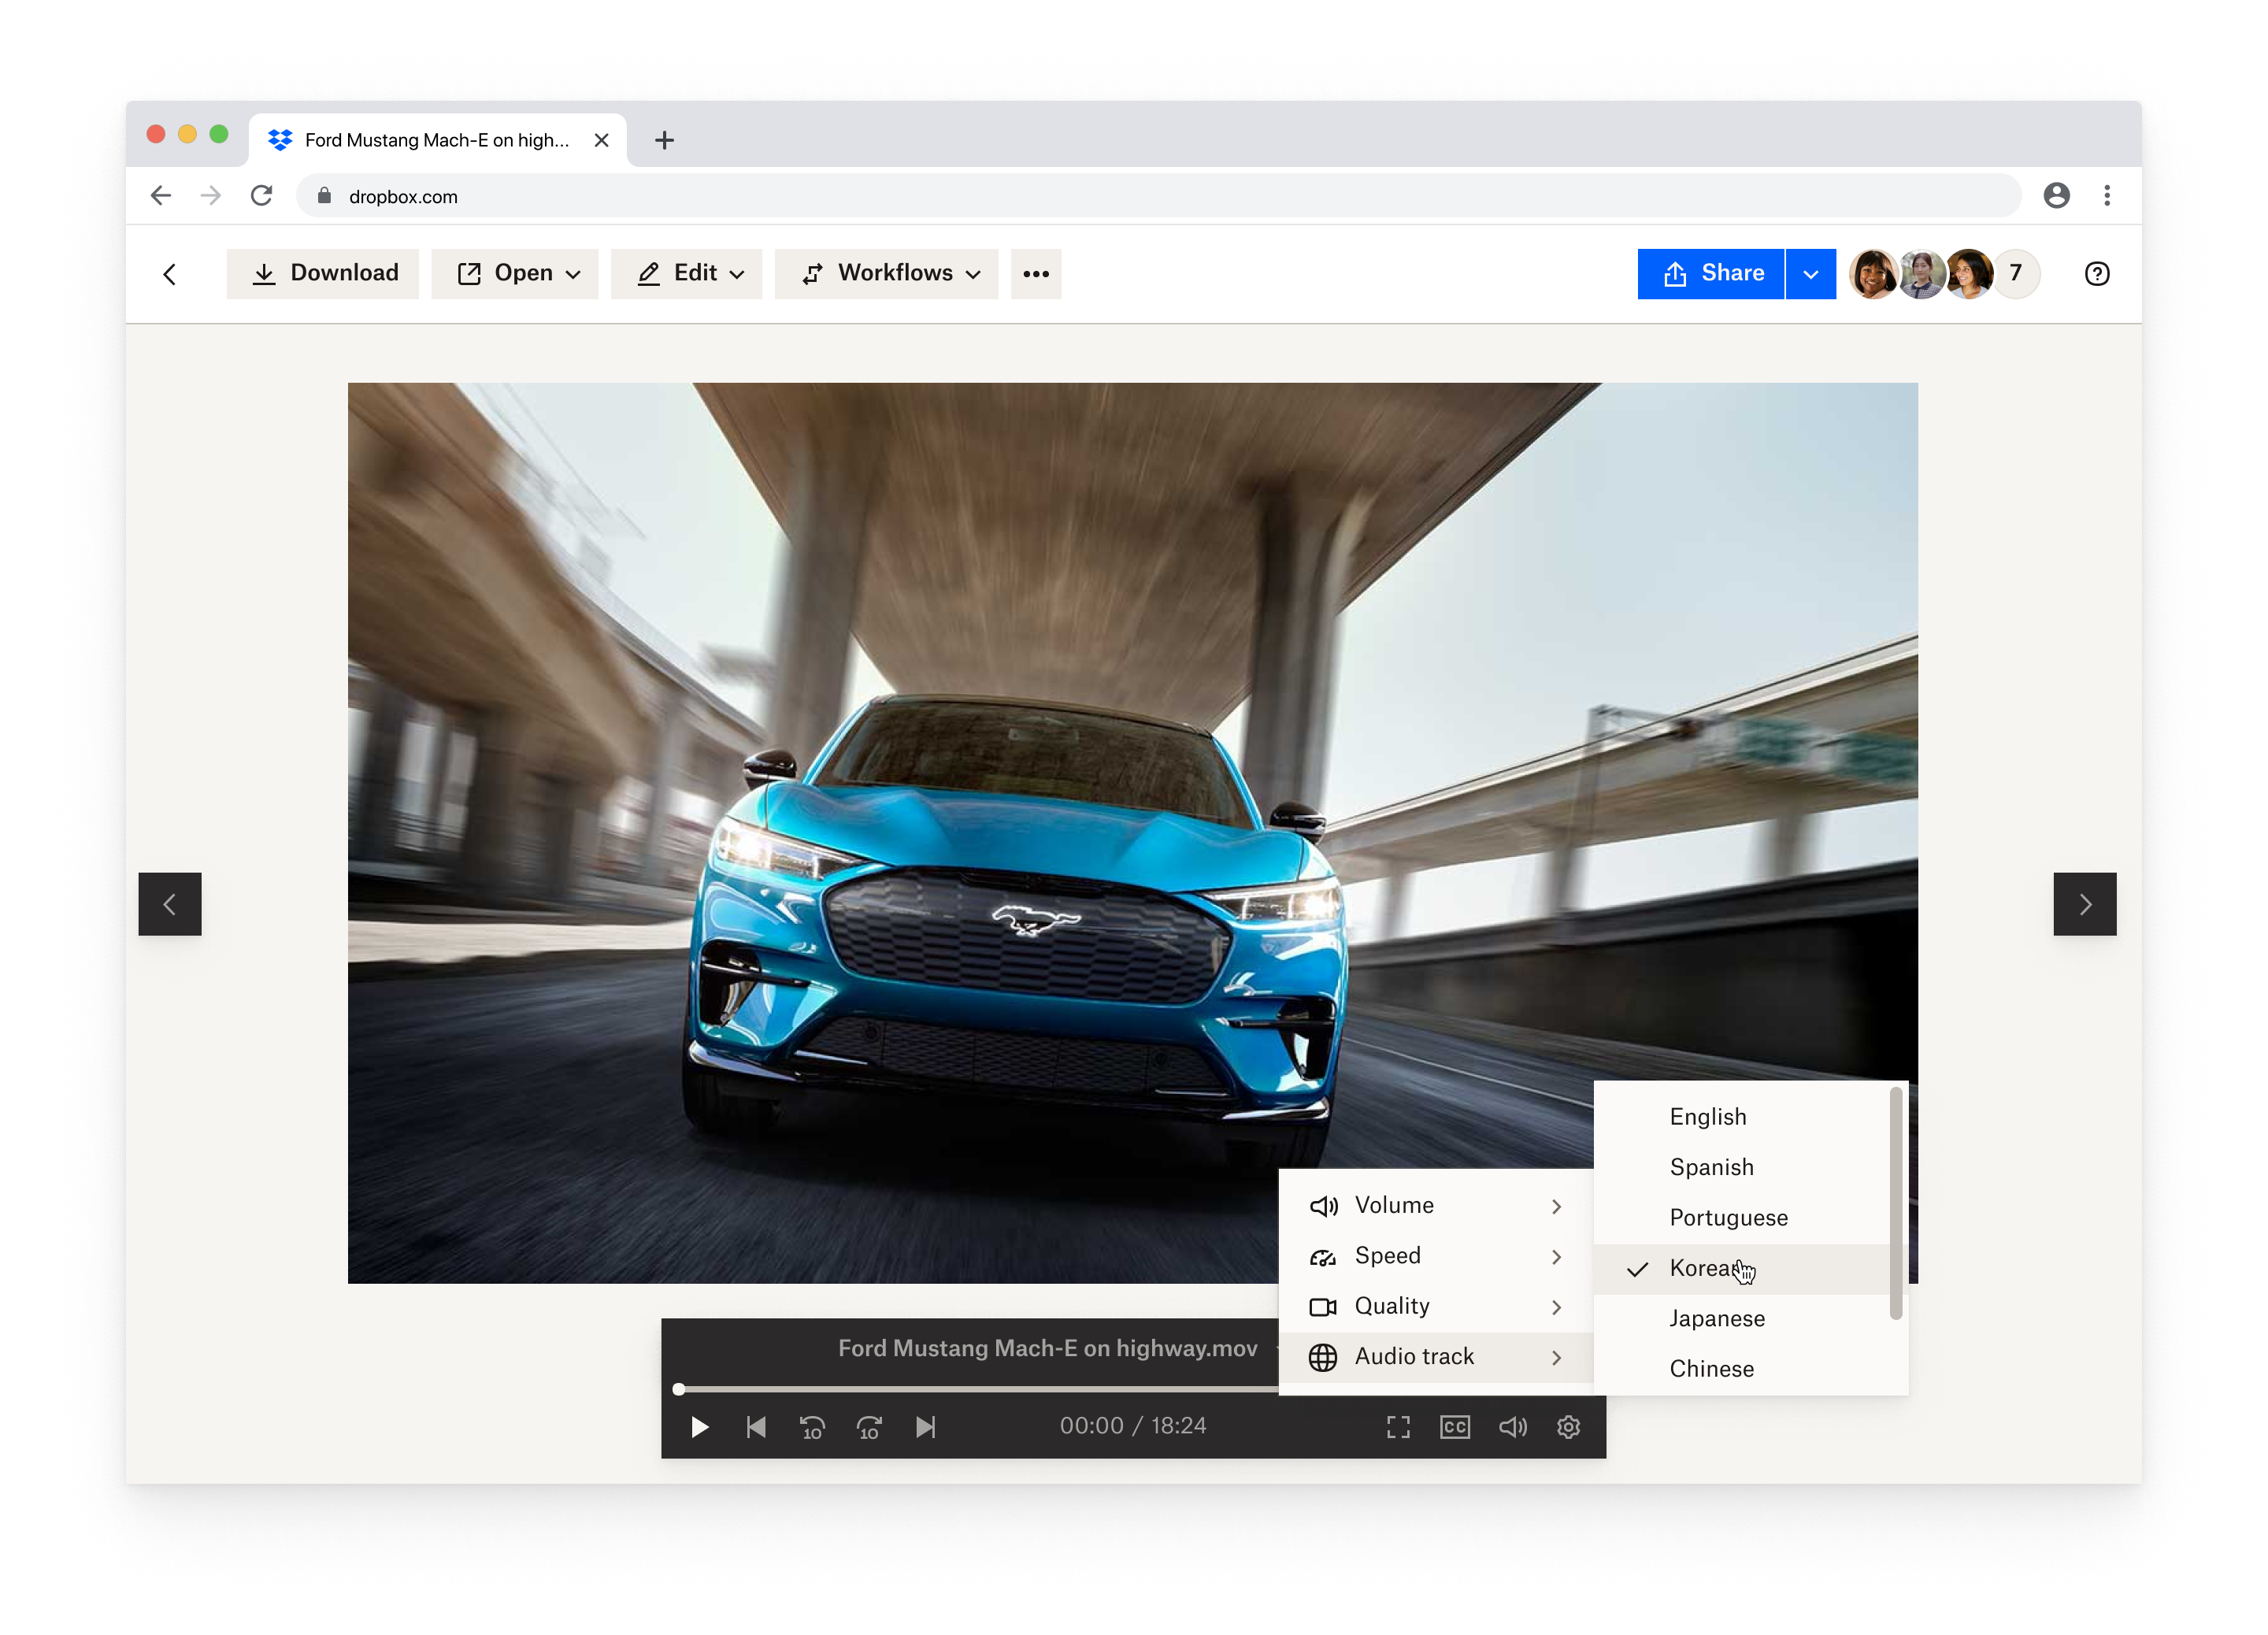Click the volume/speaker icon
The image size is (2268, 1635).
(1513, 1427)
